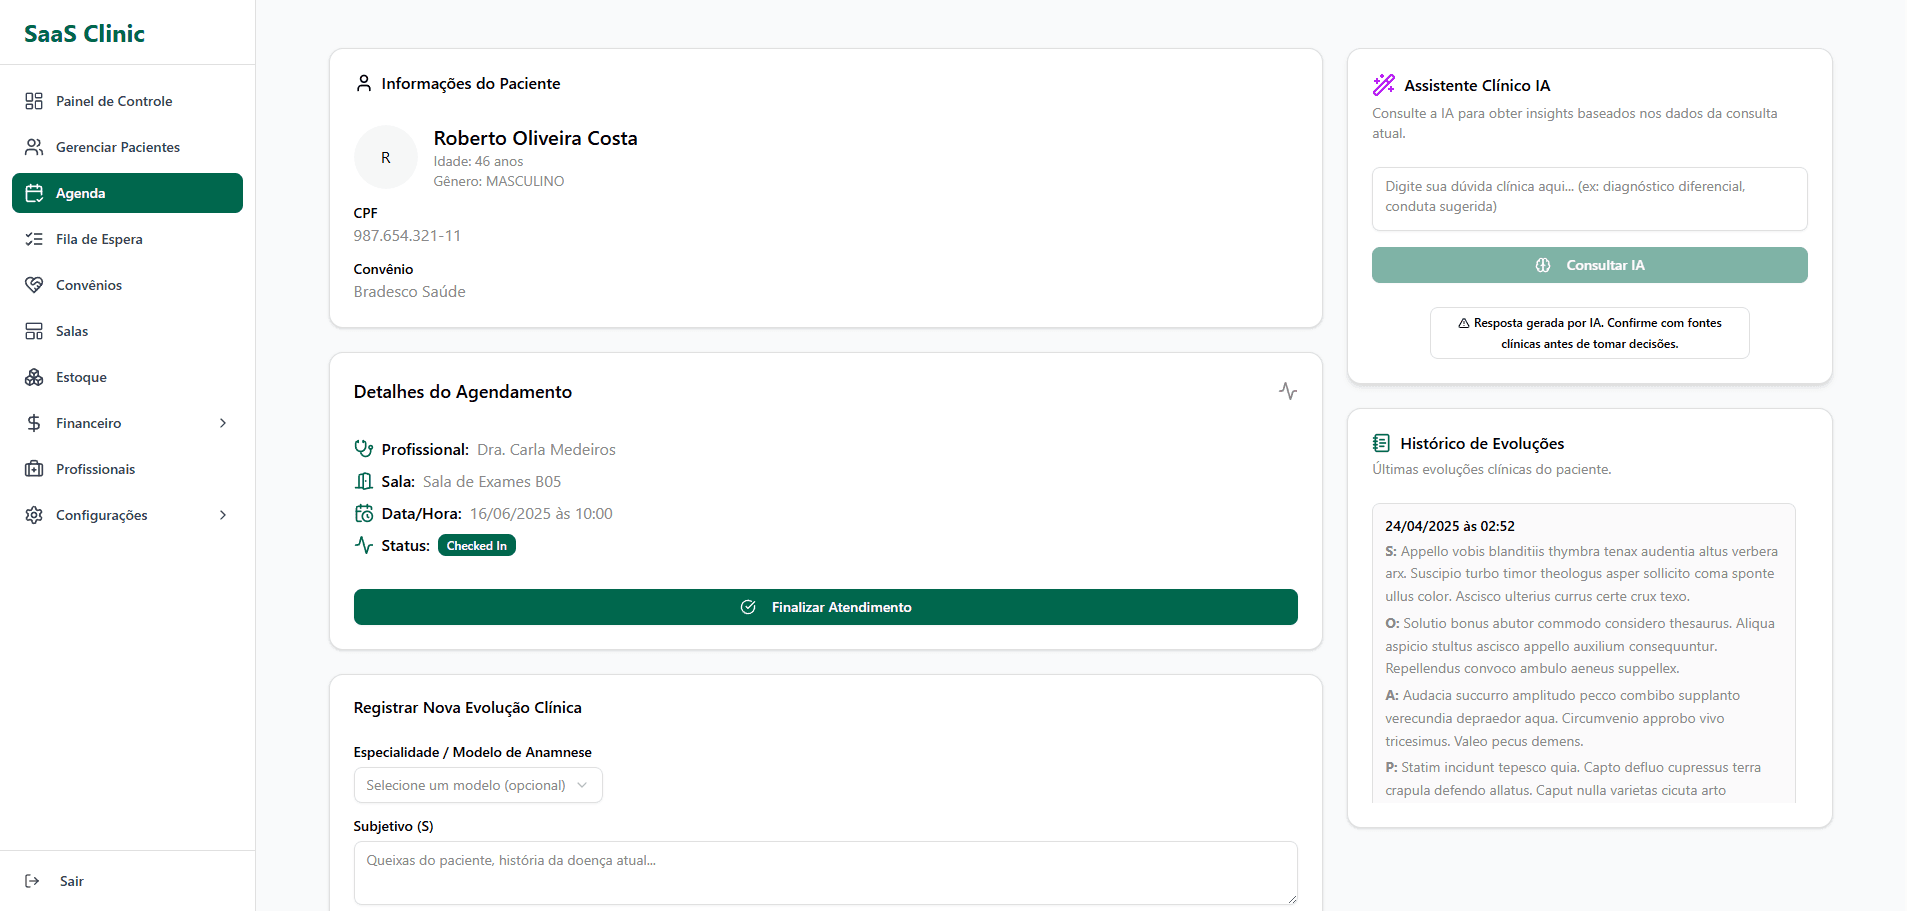Click the Consultar IA button

1588,265
